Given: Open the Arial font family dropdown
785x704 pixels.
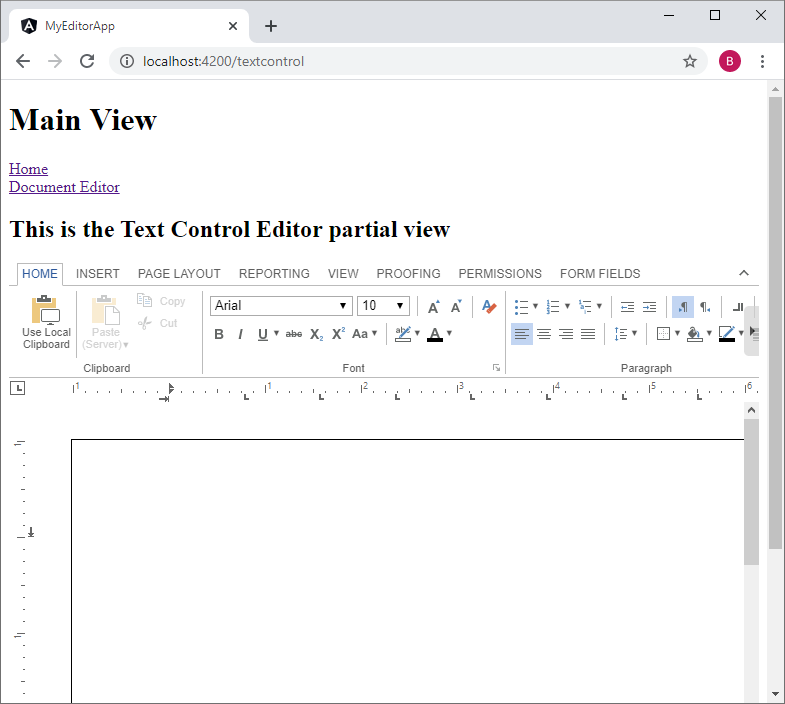Looking at the screenshot, I should pos(281,306).
